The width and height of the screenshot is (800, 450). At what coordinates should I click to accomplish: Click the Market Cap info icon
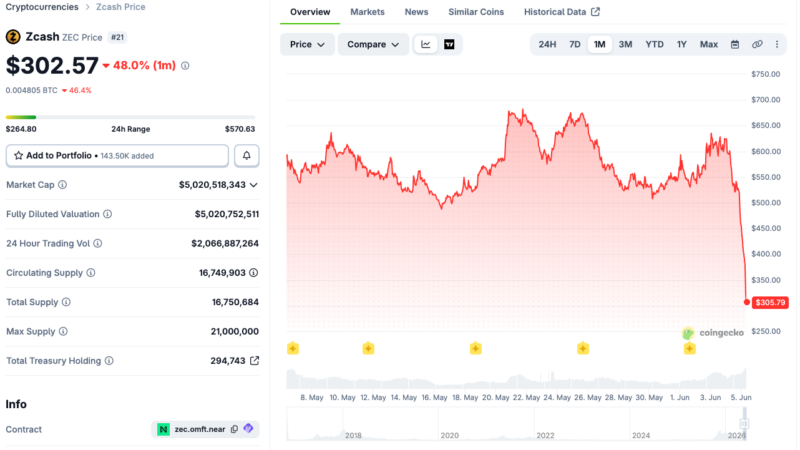click(x=62, y=185)
